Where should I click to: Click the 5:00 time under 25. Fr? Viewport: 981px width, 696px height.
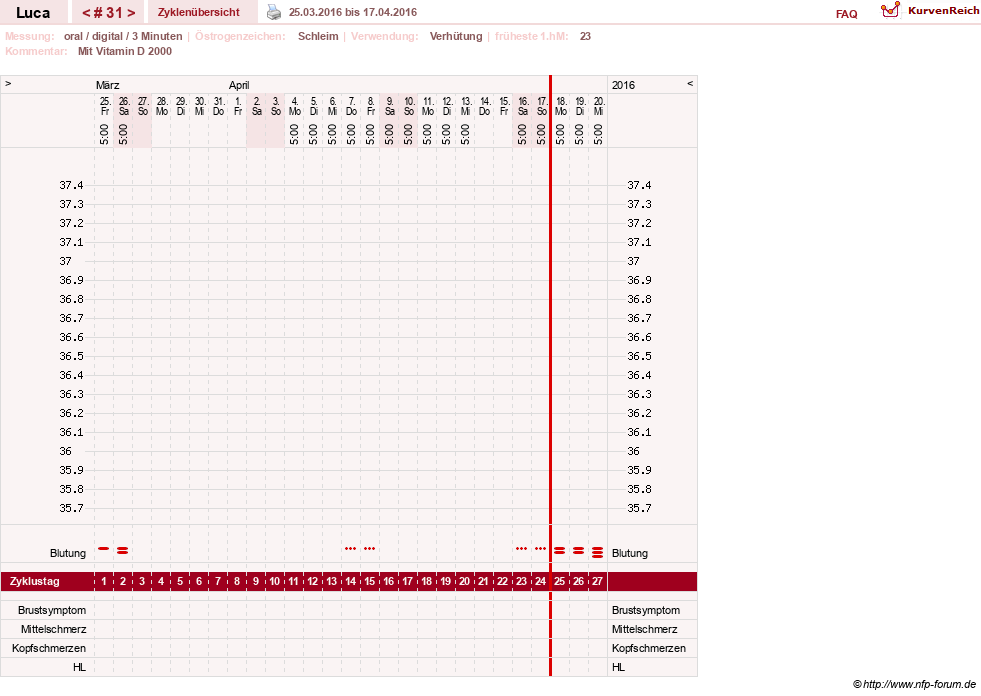104,135
